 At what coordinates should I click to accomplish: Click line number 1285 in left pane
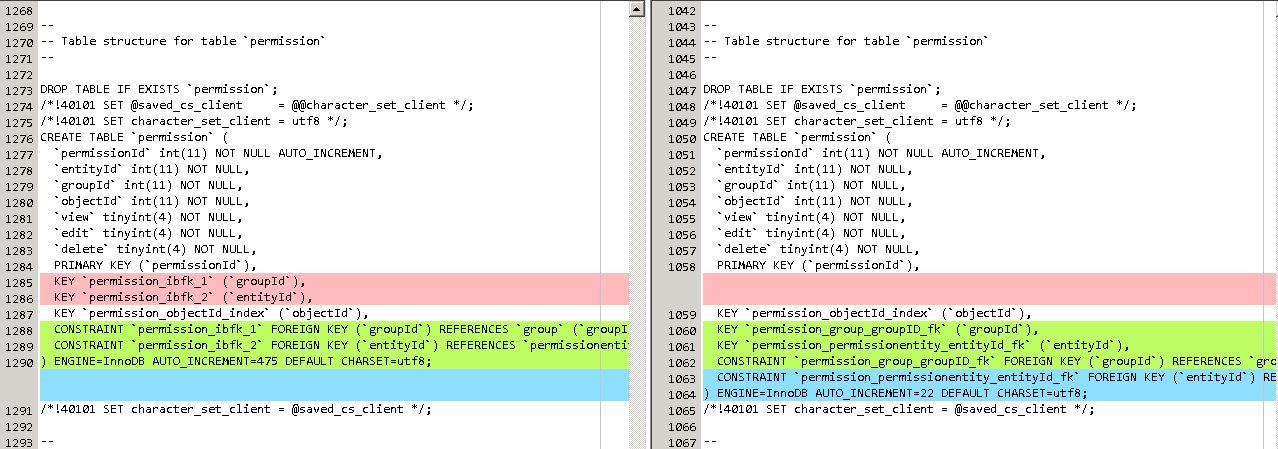18,282
